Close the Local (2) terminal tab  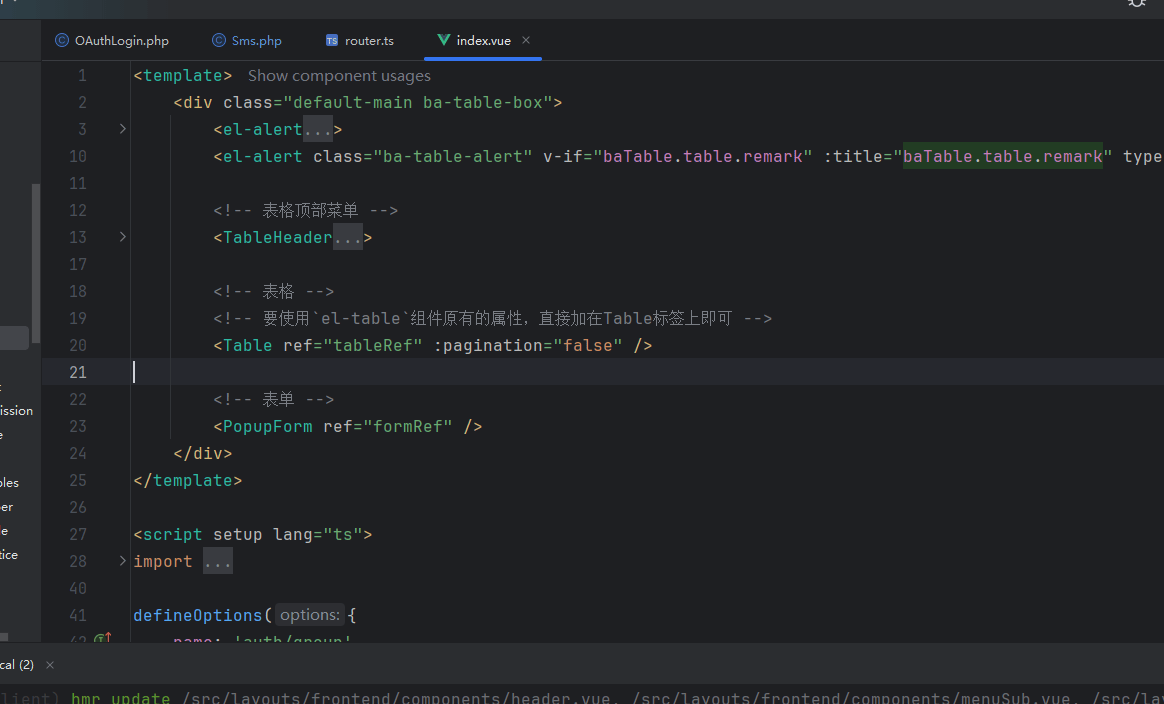pos(50,665)
